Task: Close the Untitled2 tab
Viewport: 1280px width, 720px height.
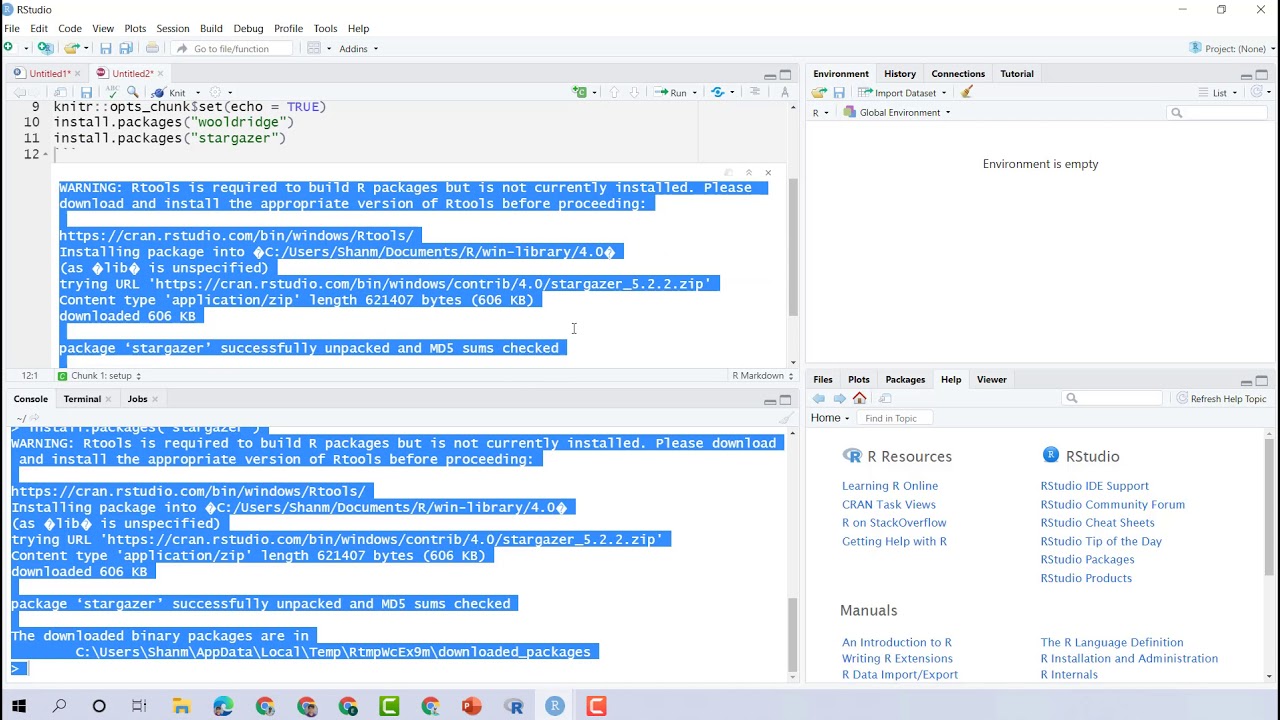Action: coord(160,73)
